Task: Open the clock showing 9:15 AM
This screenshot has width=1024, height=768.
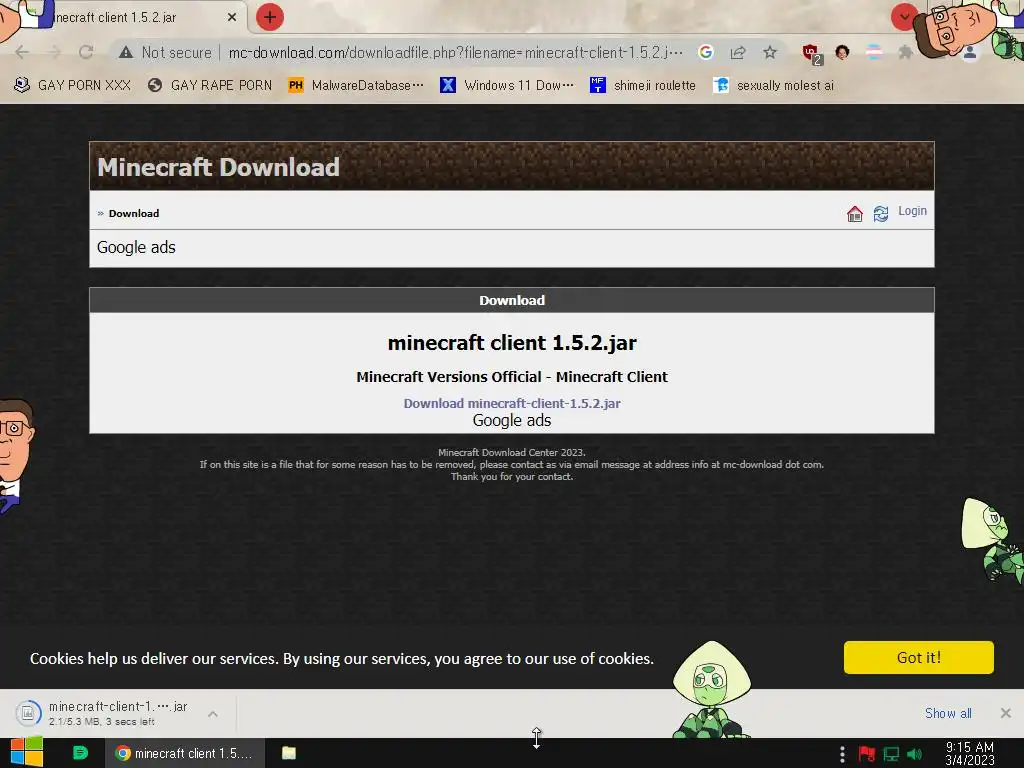Action: click(x=970, y=754)
